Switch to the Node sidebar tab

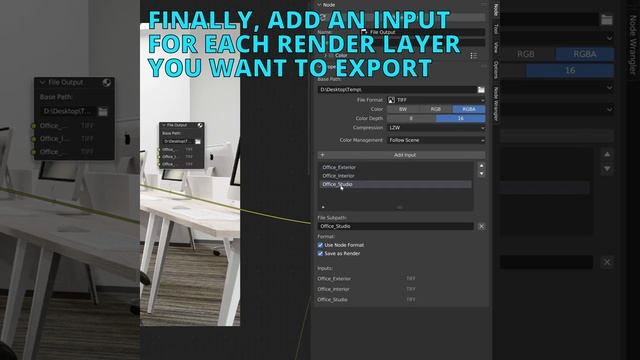tap(496, 9)
